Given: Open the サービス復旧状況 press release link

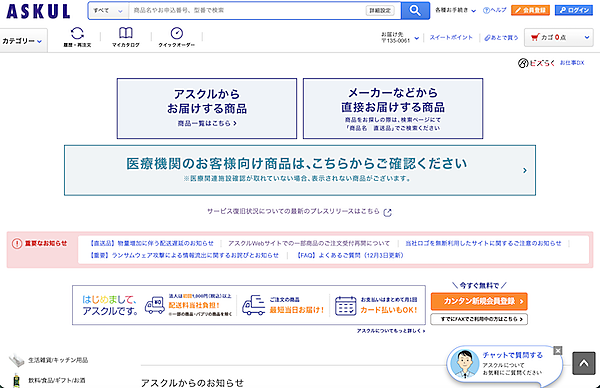Looking at the screenshot, I should 293,211.
